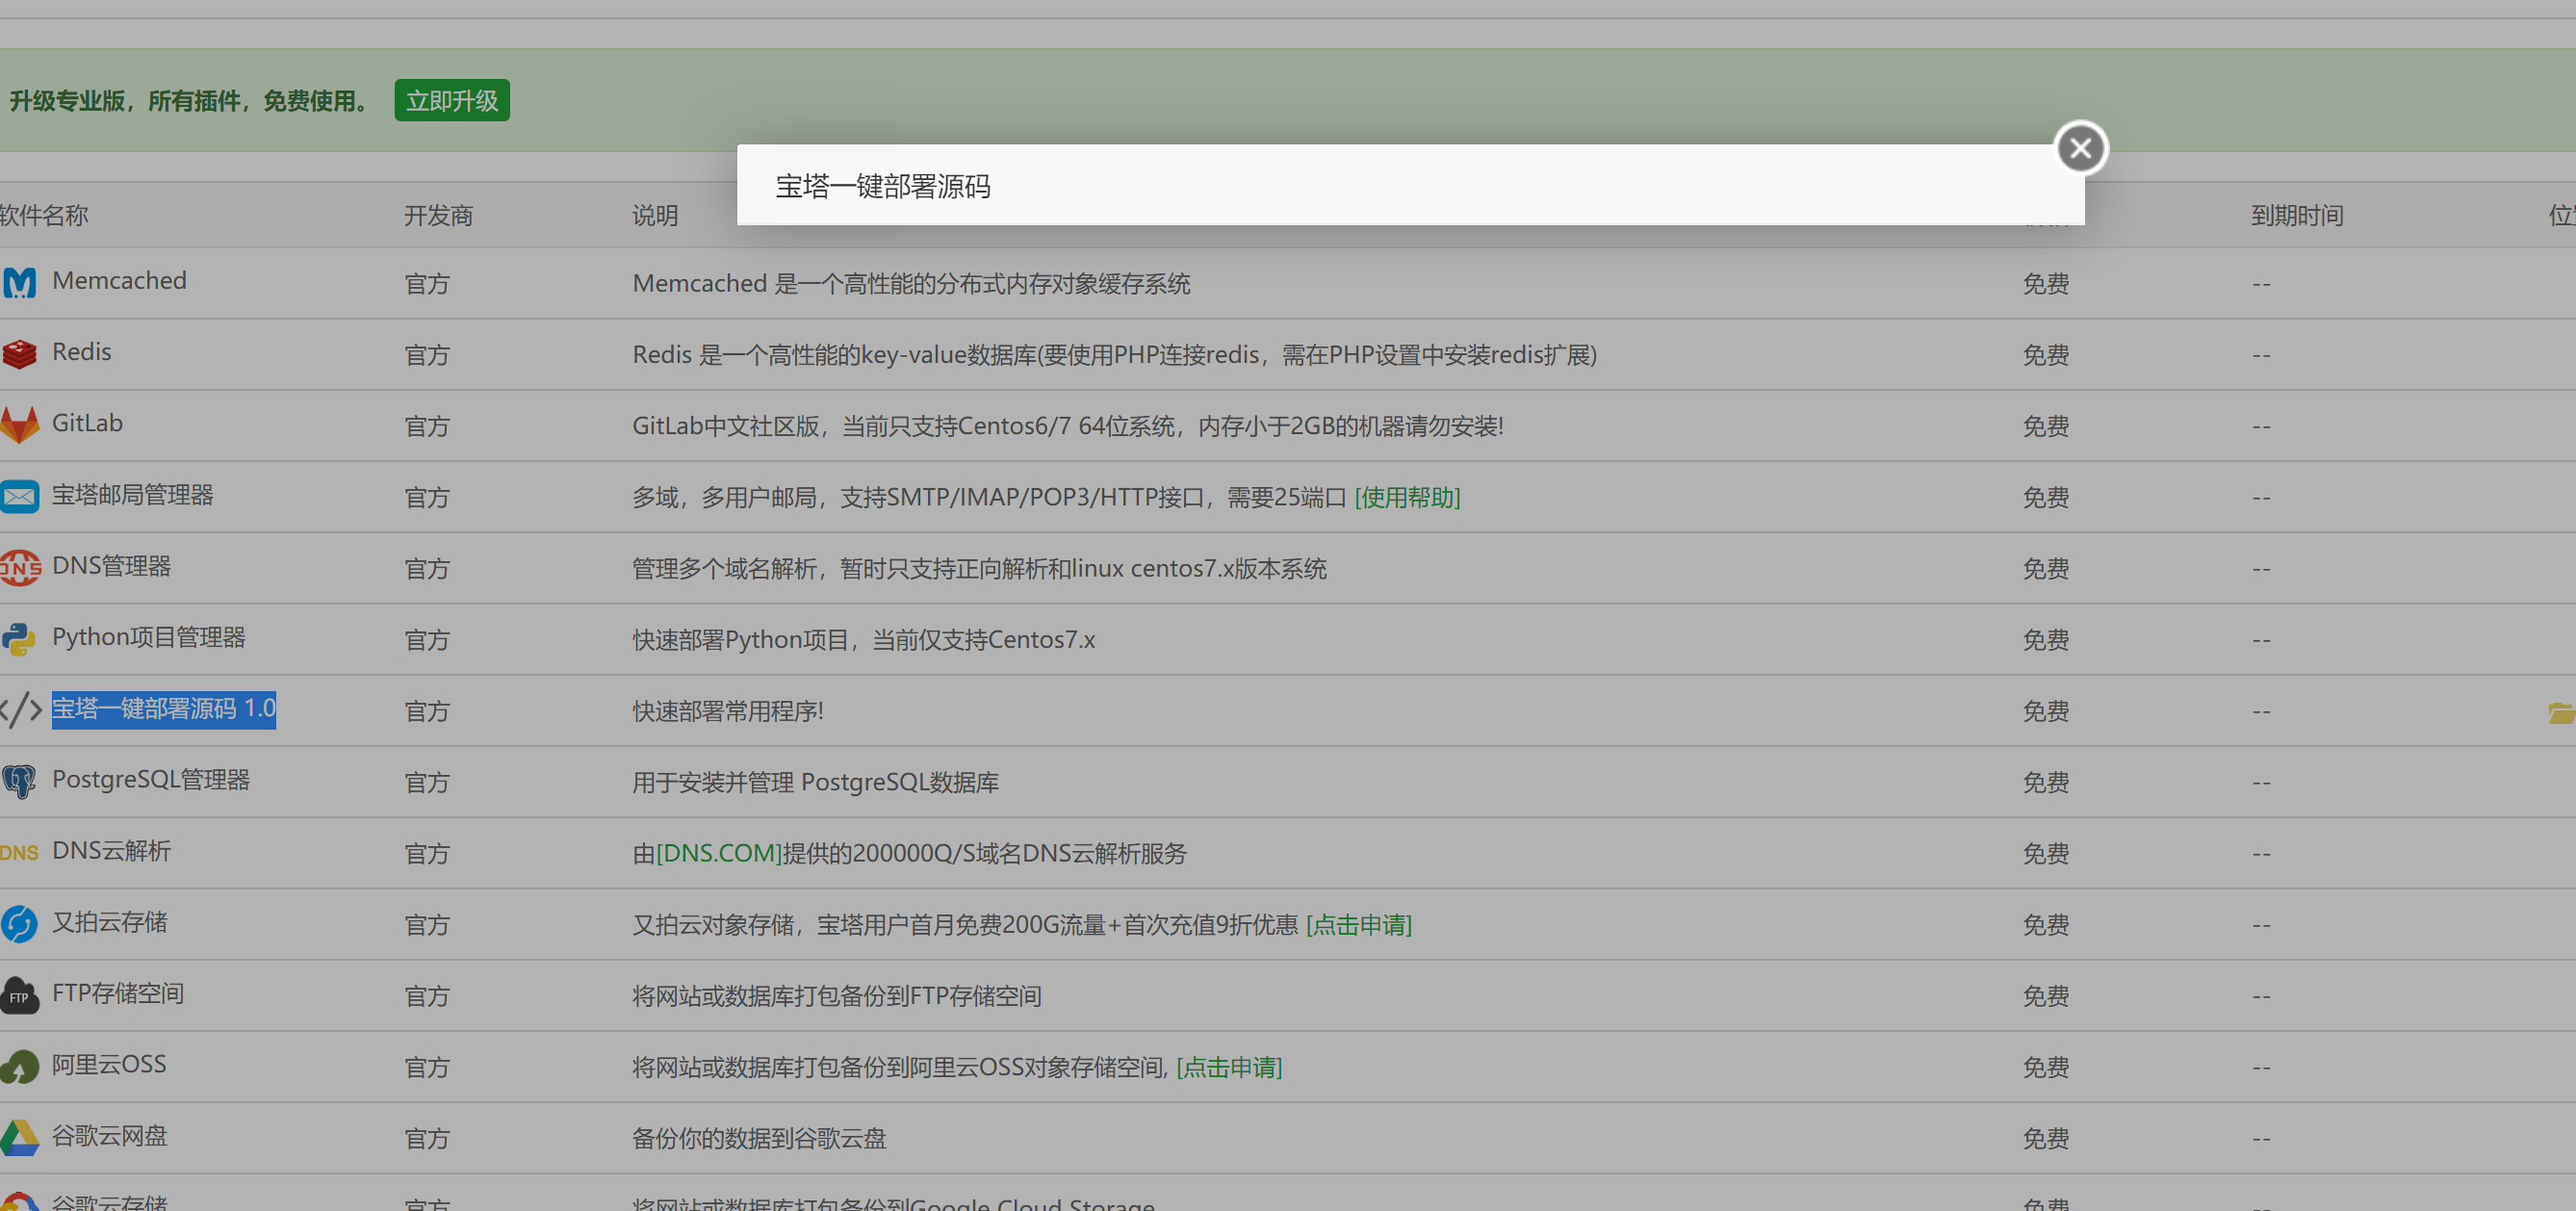Click 点击申请 link in 阿里云OSS row
The width and height of the screenshot is (2576, 1211).
click(1229, 1067)
